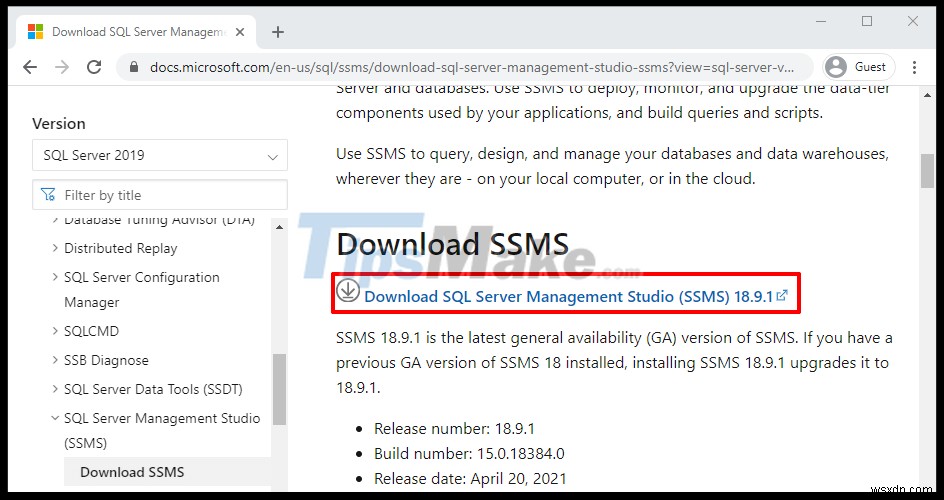Click Release date: April 20, 2021 text
Viewport: 944px width, 500px height.
(x=470, y=479)
